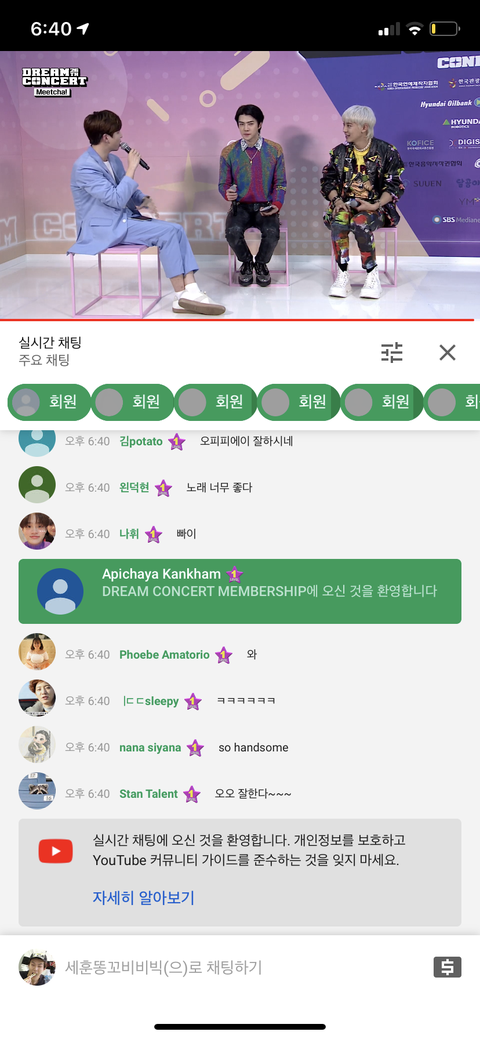480x1039 pixels.
Task: Tap the Super Chat dollar icon
Action: pos(448,967)
